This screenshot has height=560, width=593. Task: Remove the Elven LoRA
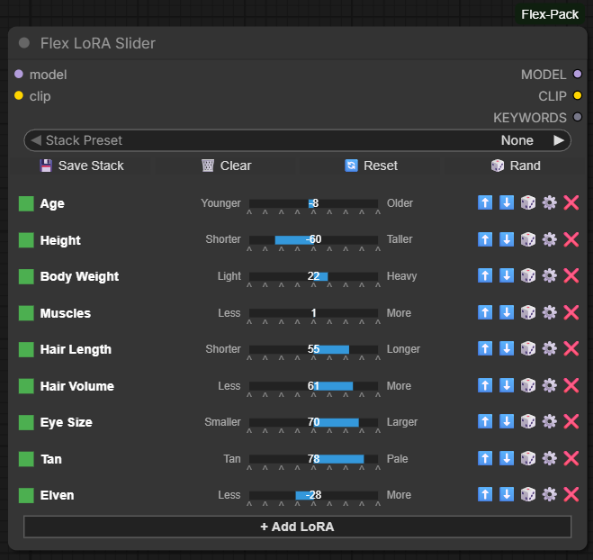pos(571,494)
